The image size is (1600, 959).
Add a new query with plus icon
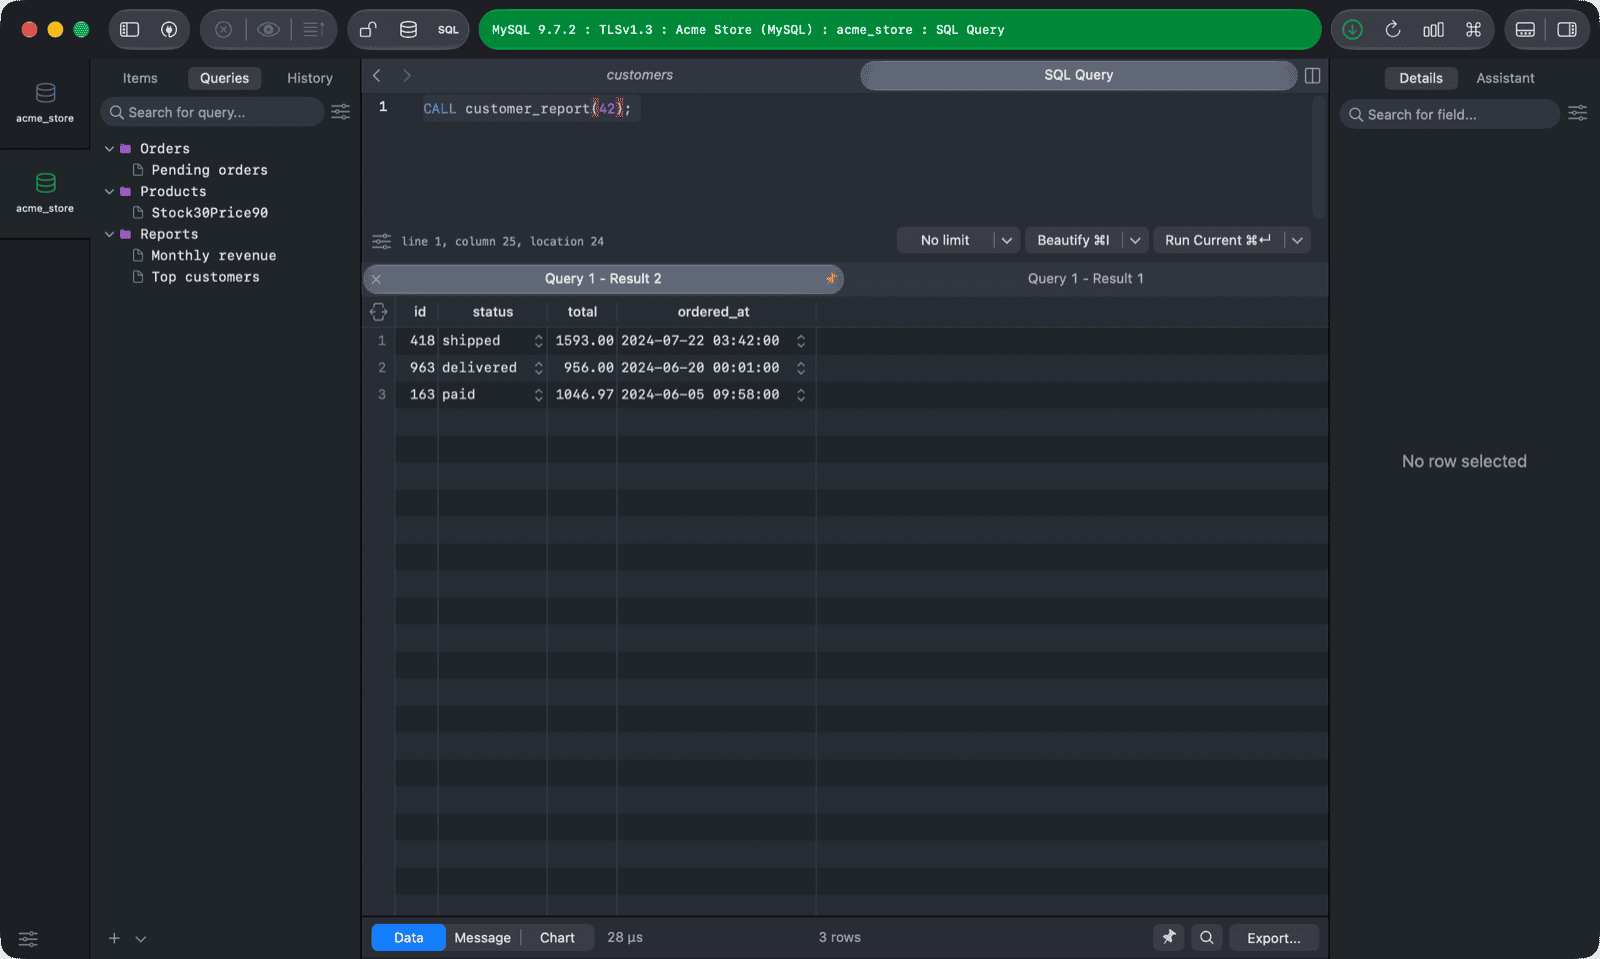(114, 938)
